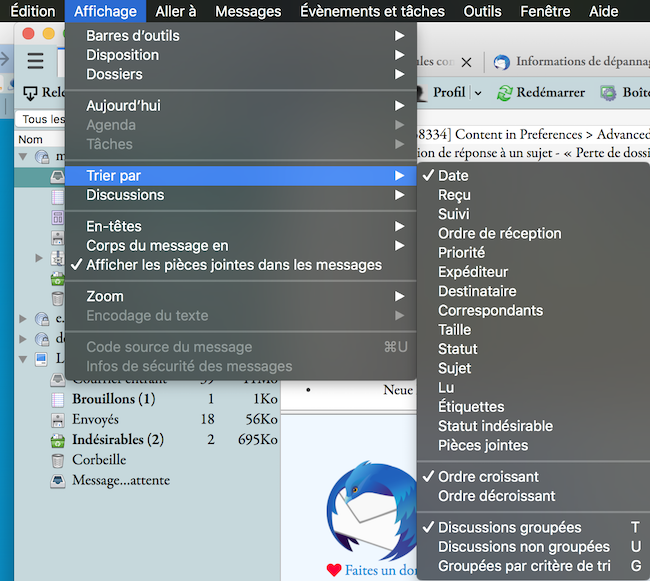
Task: Sort messages by Étiquettes
Action: pyautogui.click(x=533, y=407)
